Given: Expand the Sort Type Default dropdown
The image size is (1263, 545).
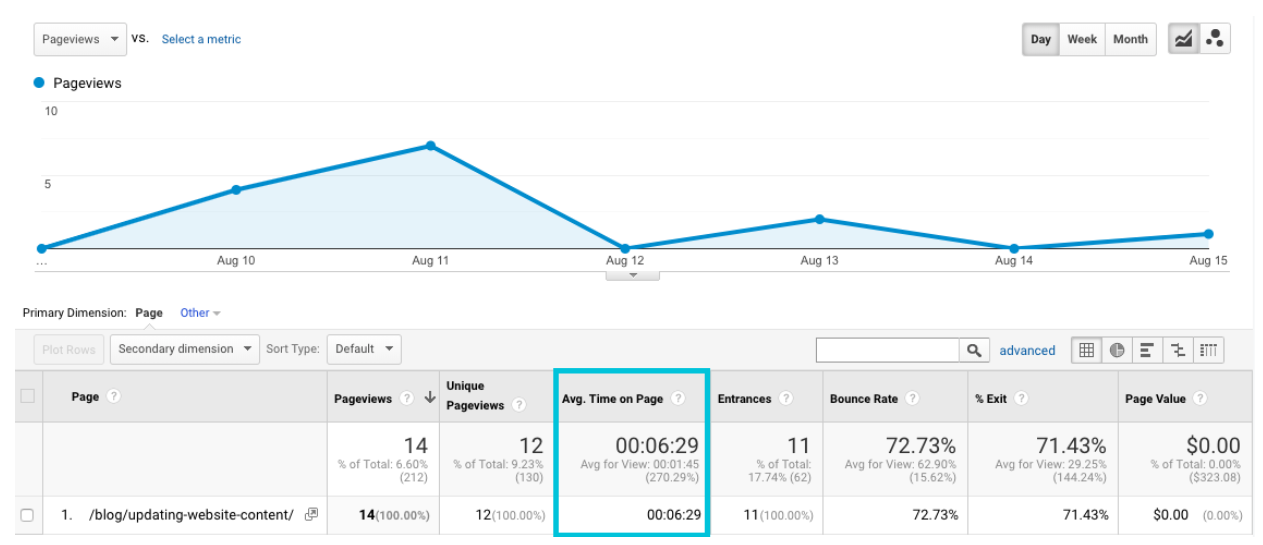Looking at the screenshot, I should (364, 349).
